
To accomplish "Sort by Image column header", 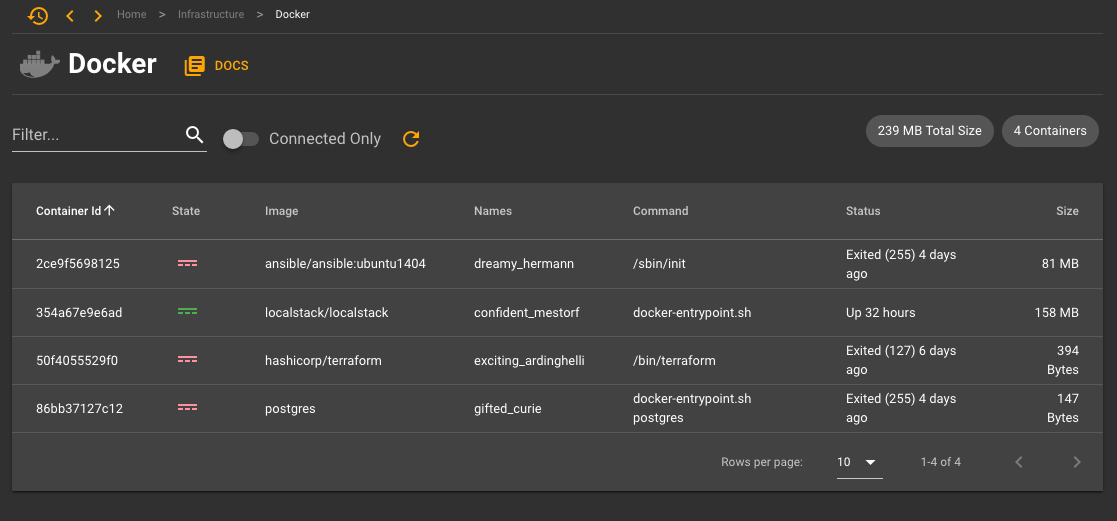I will [x=281, y=211].
